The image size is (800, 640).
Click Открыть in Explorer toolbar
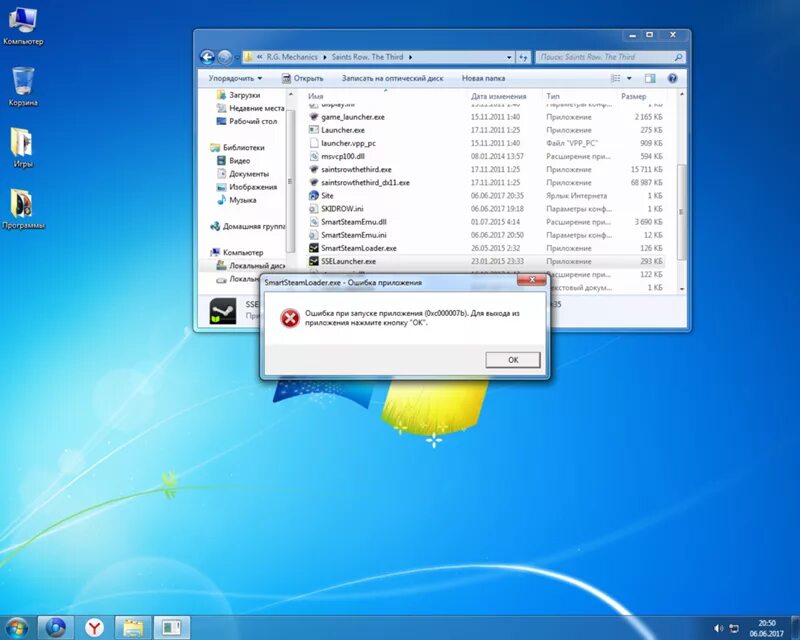(x=303, y=78)
